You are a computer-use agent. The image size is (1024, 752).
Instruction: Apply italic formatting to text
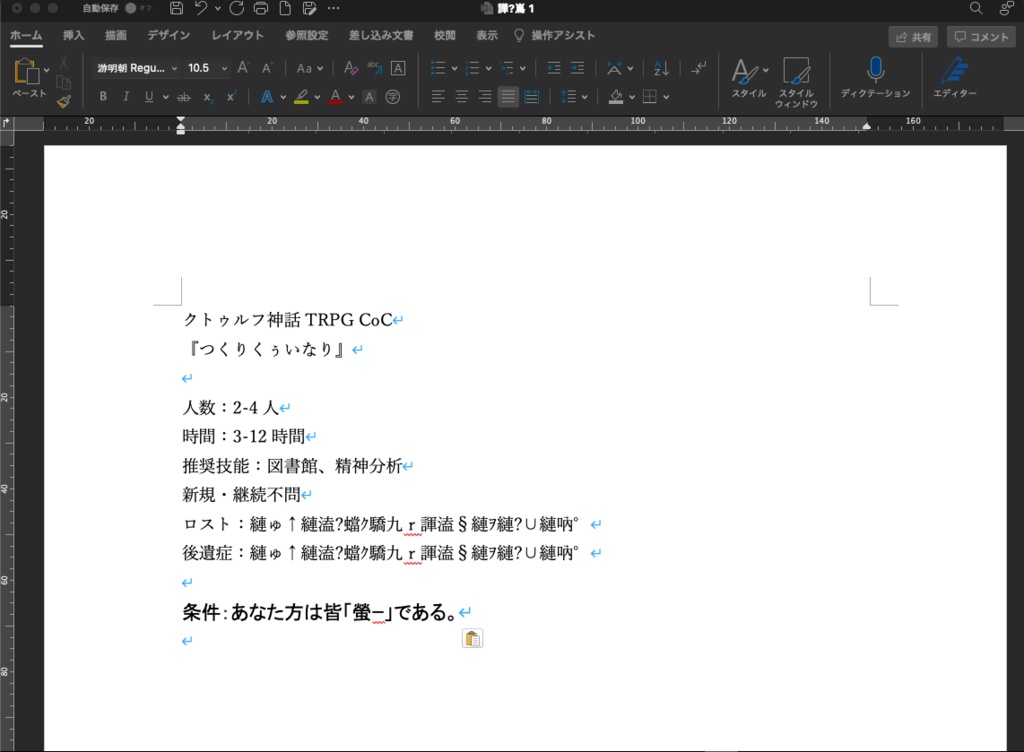[x=126, y=96]
